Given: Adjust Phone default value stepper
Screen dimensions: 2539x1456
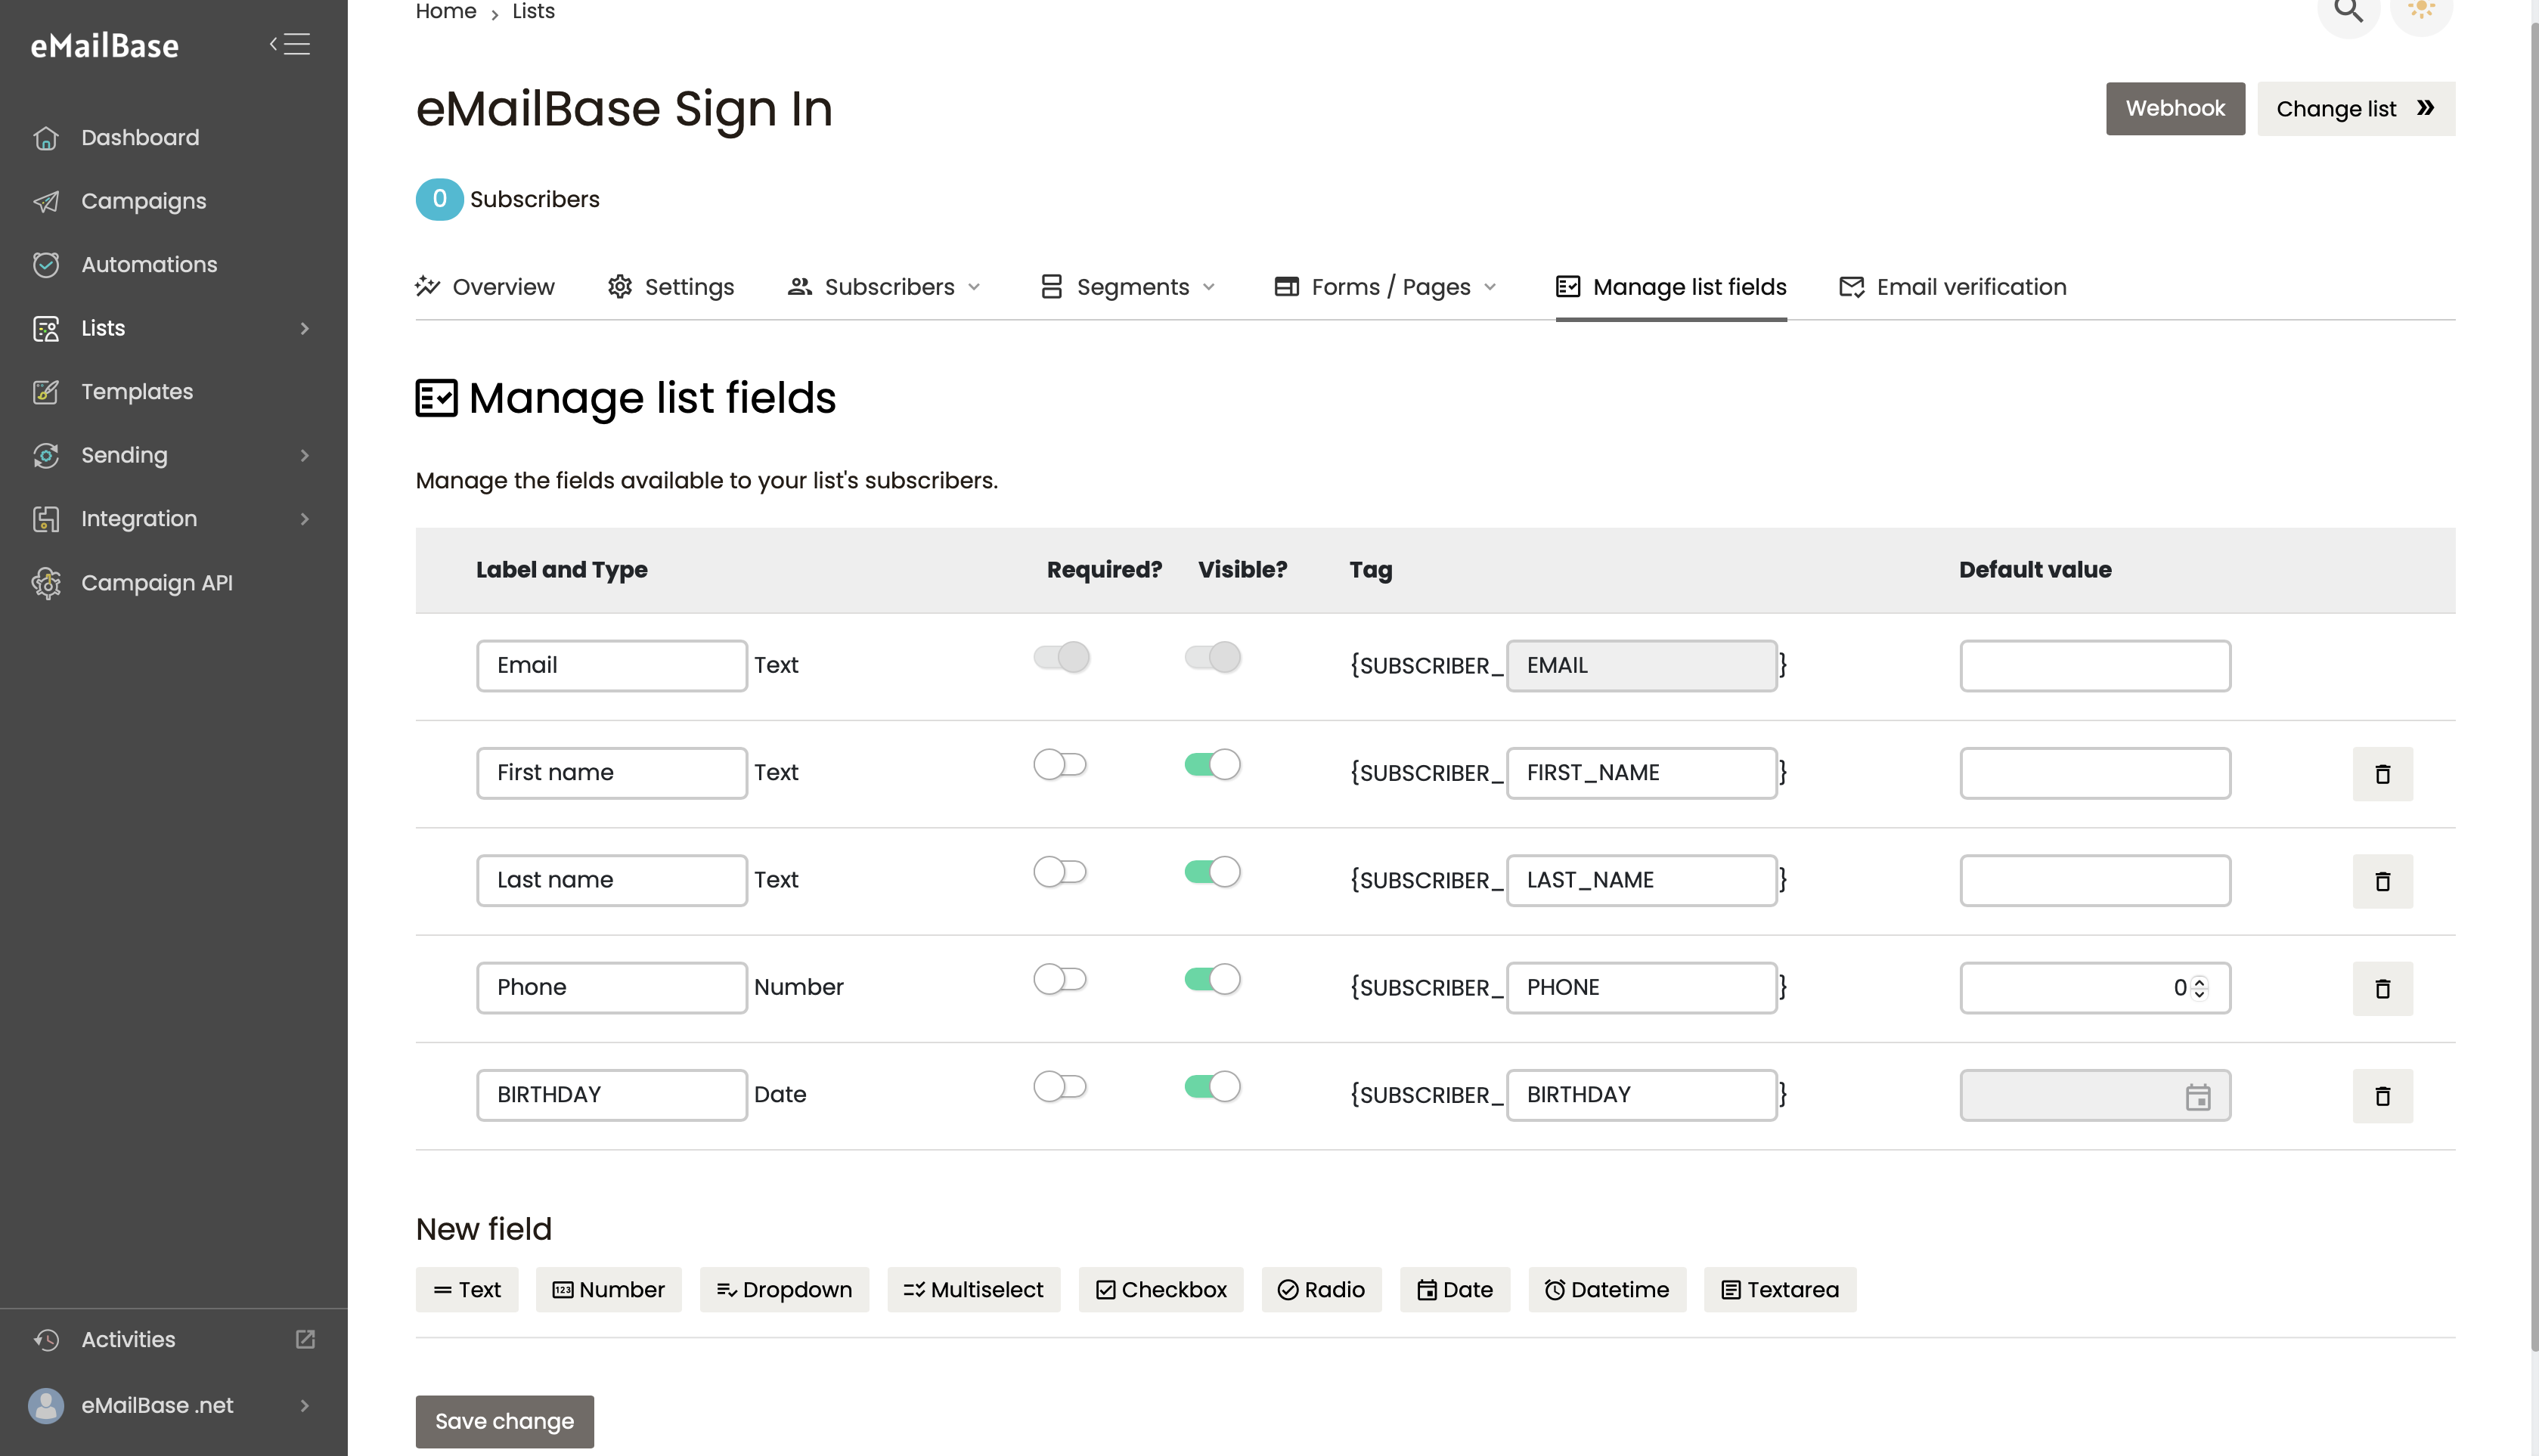Looking at the screenshot, I should [2199, 988].
